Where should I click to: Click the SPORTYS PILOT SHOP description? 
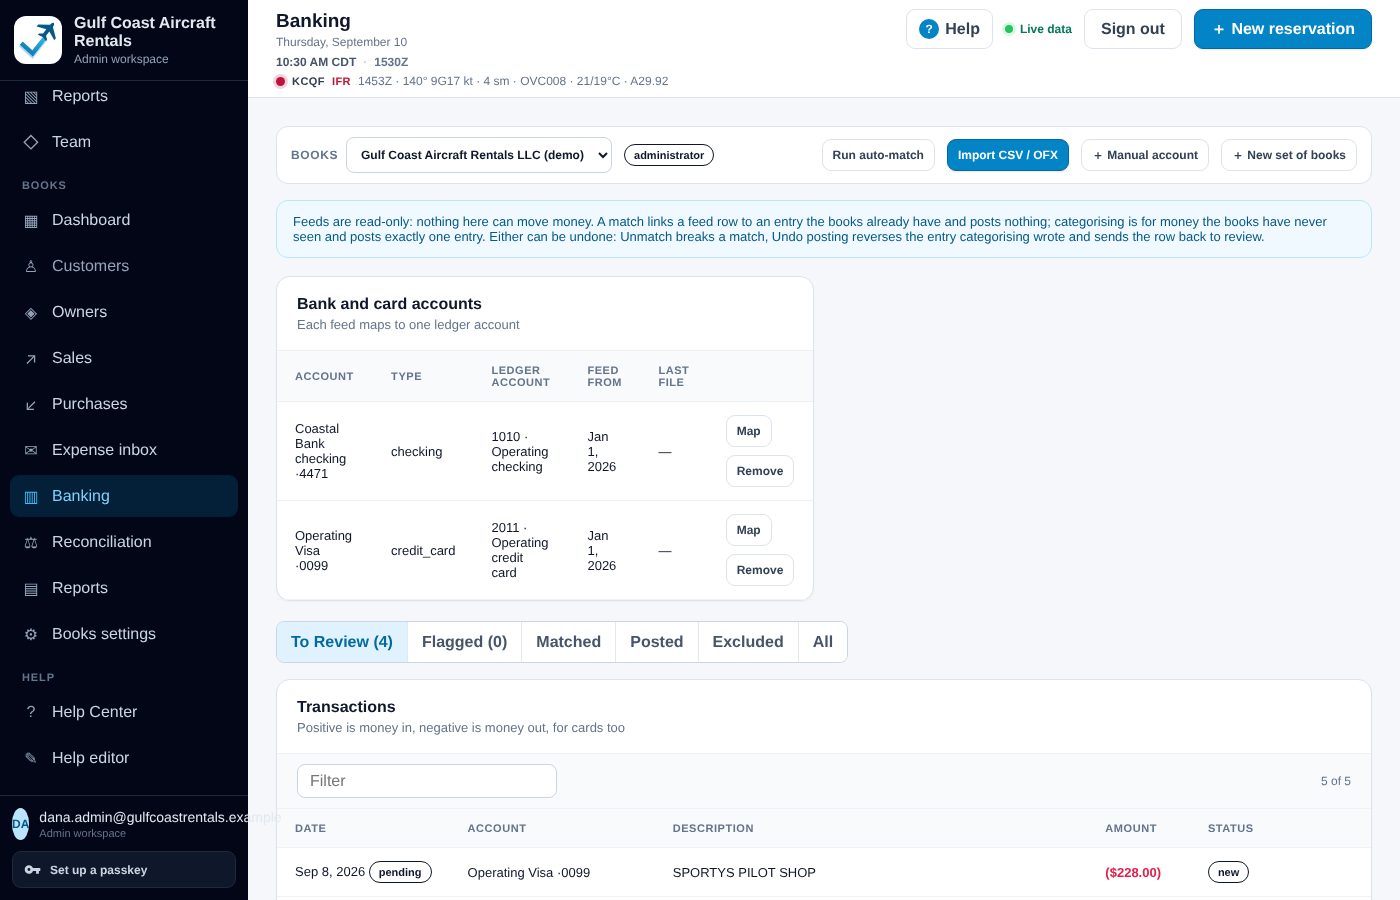tap(744, 873)
